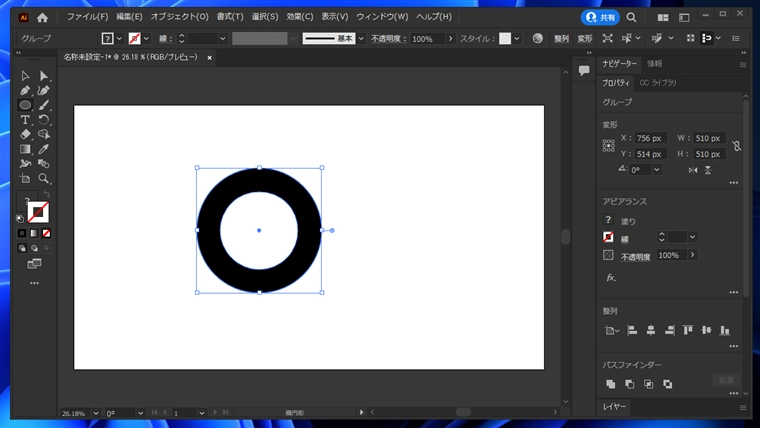760x428 pixels.
Task: Open the ファイル(F) menu
Action: tap(87, 17)
